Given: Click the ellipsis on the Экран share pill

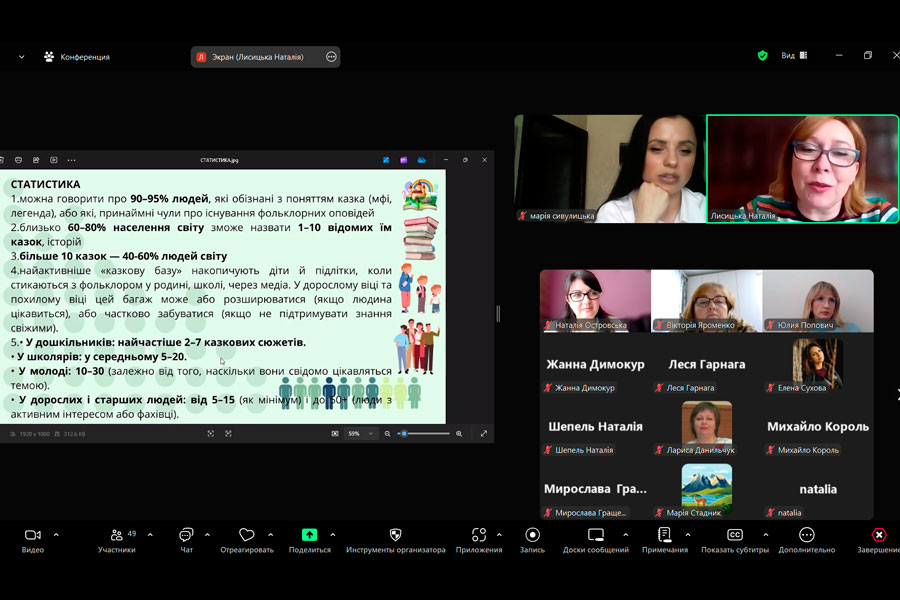Looking at the screenshot, I should click(x=331, y=57).
